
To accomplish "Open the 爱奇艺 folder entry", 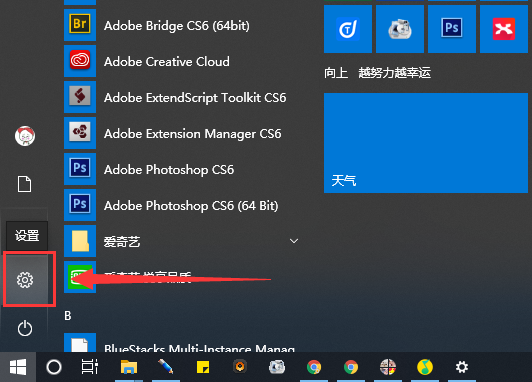I will coord(182,241).
